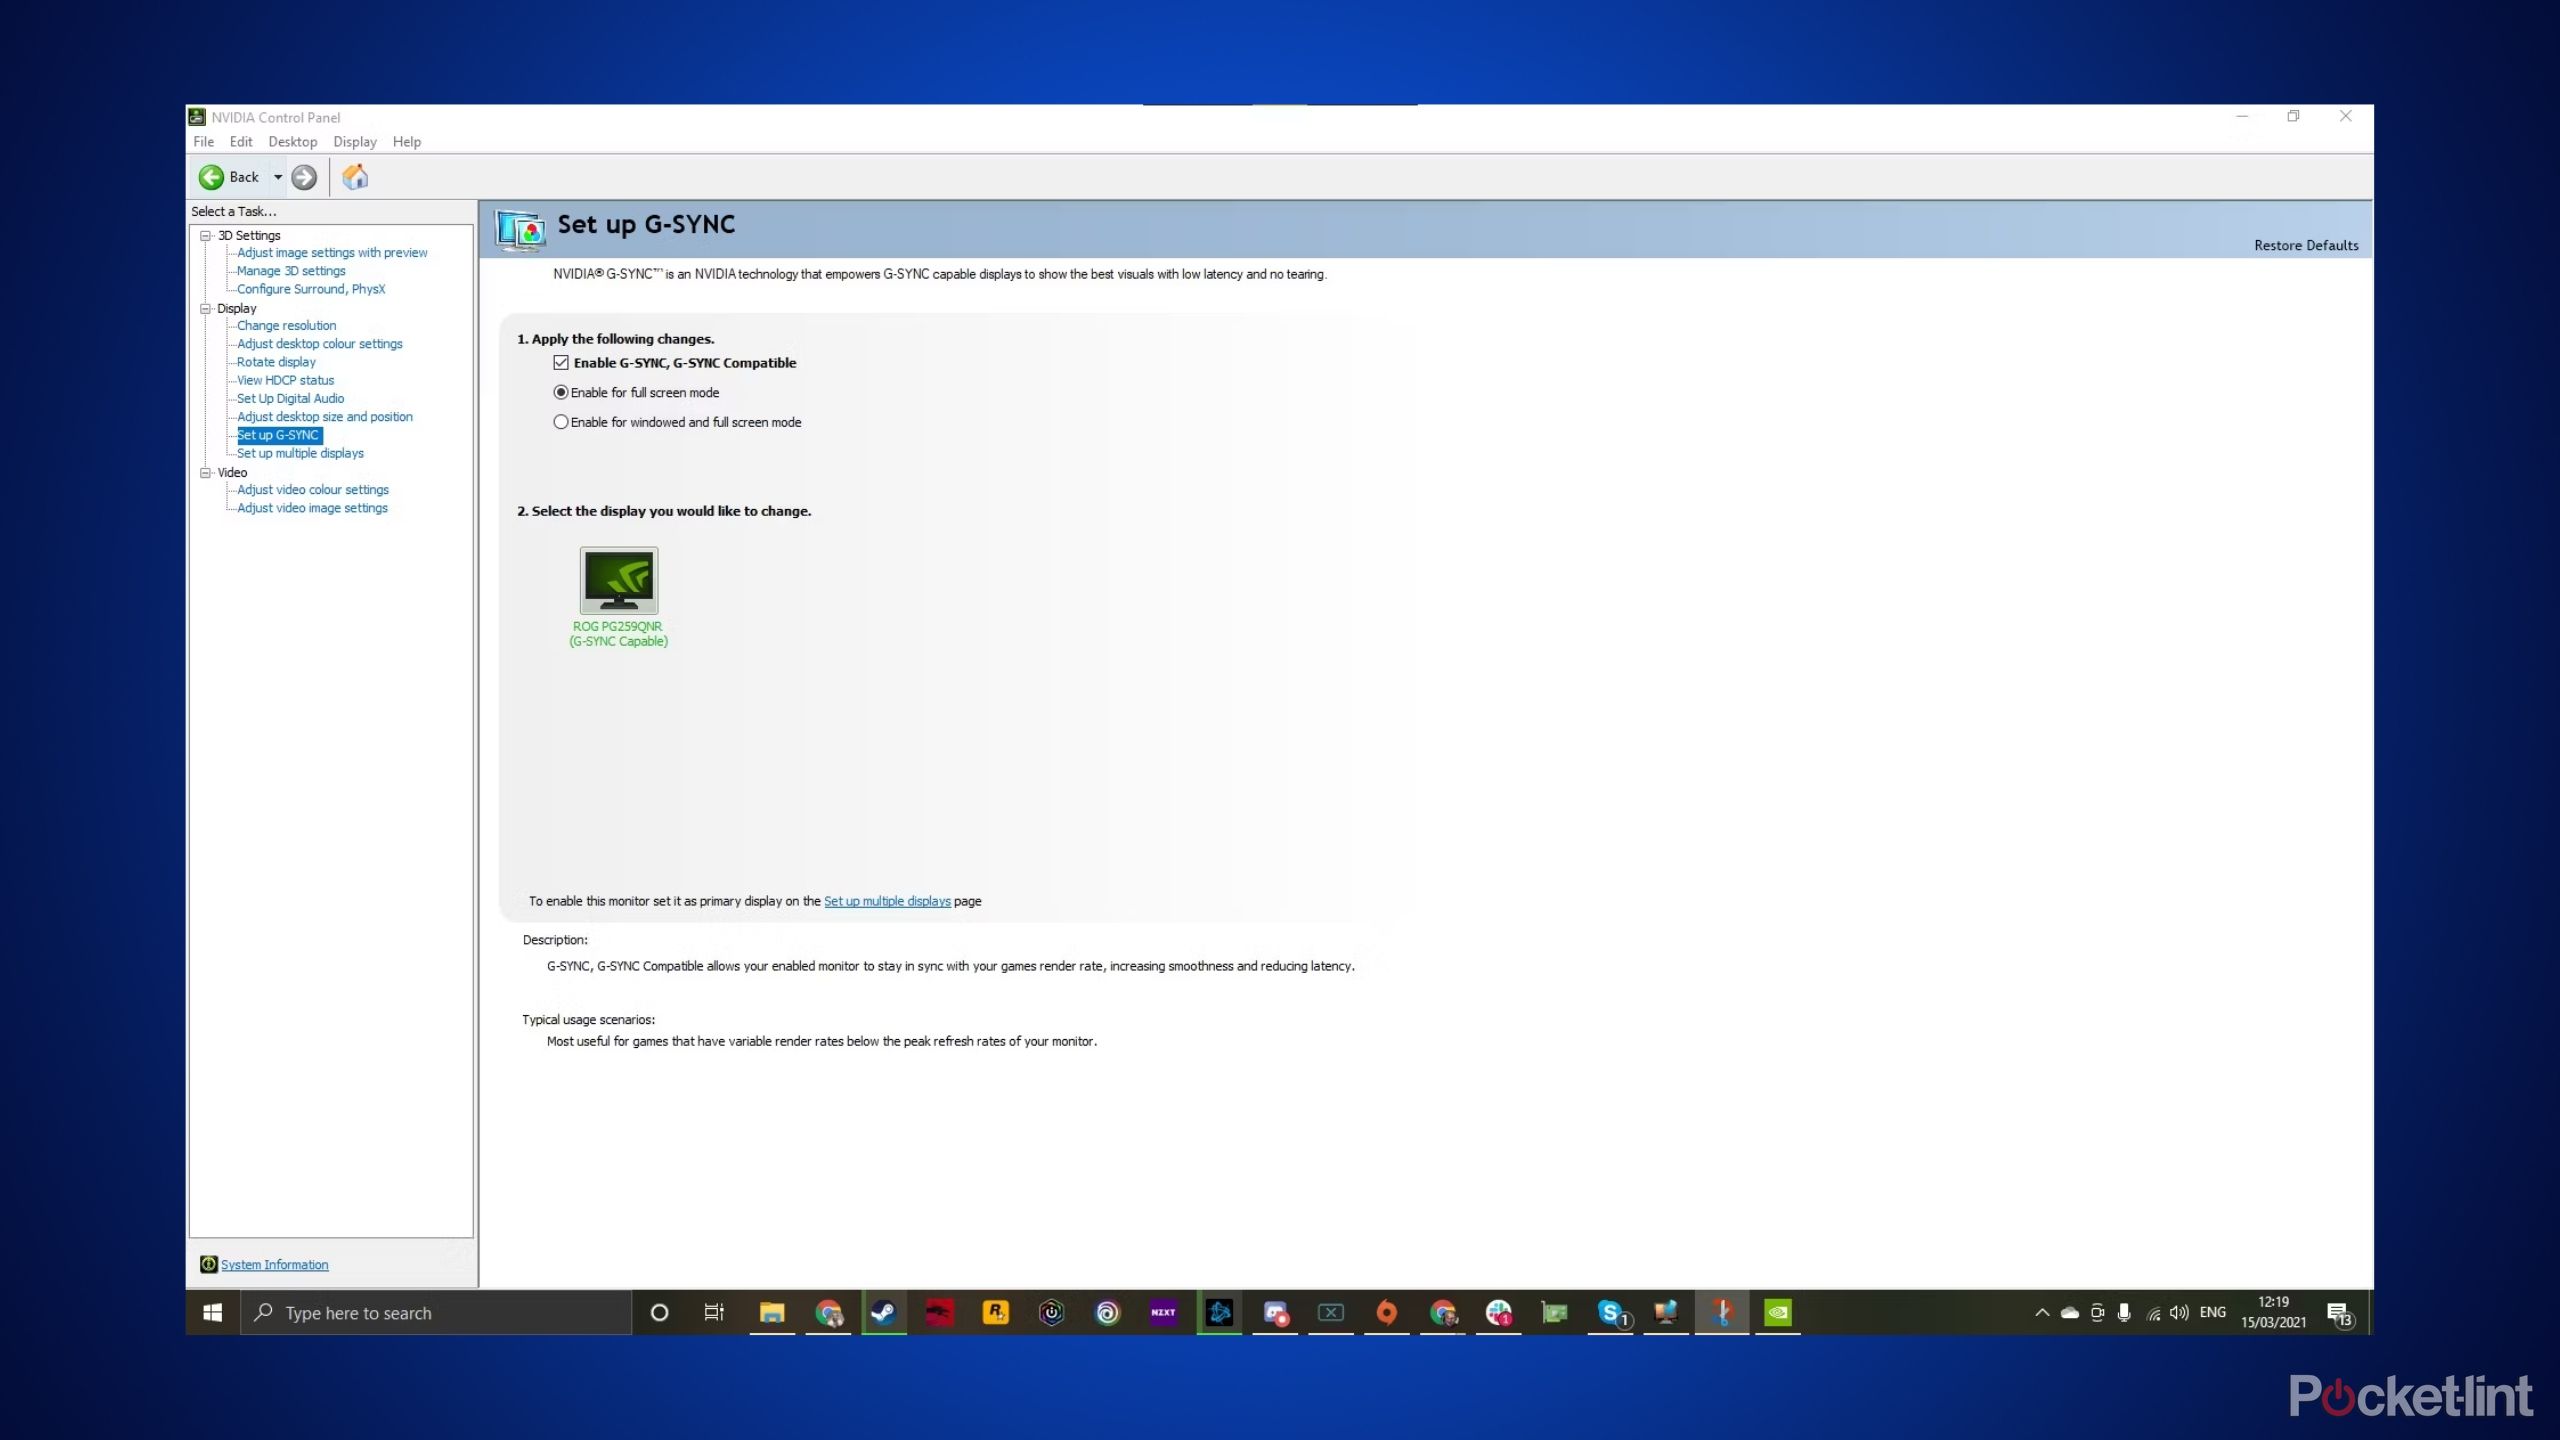The height and width of the screenshot is (1440, 2560).
Task: Select the ROG PG259QNR display thumbnail
Action: (619, 581)
